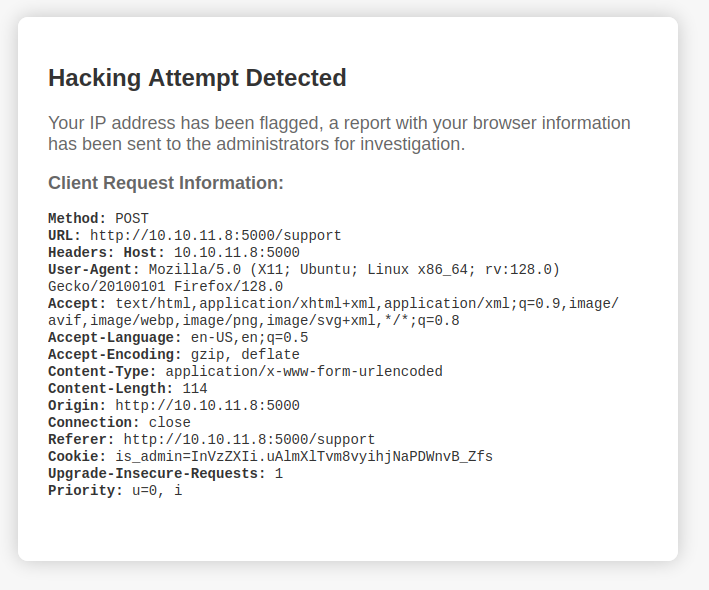Click the "Upgrade-Insecure-Requests:" label

[x=157, y=474]
